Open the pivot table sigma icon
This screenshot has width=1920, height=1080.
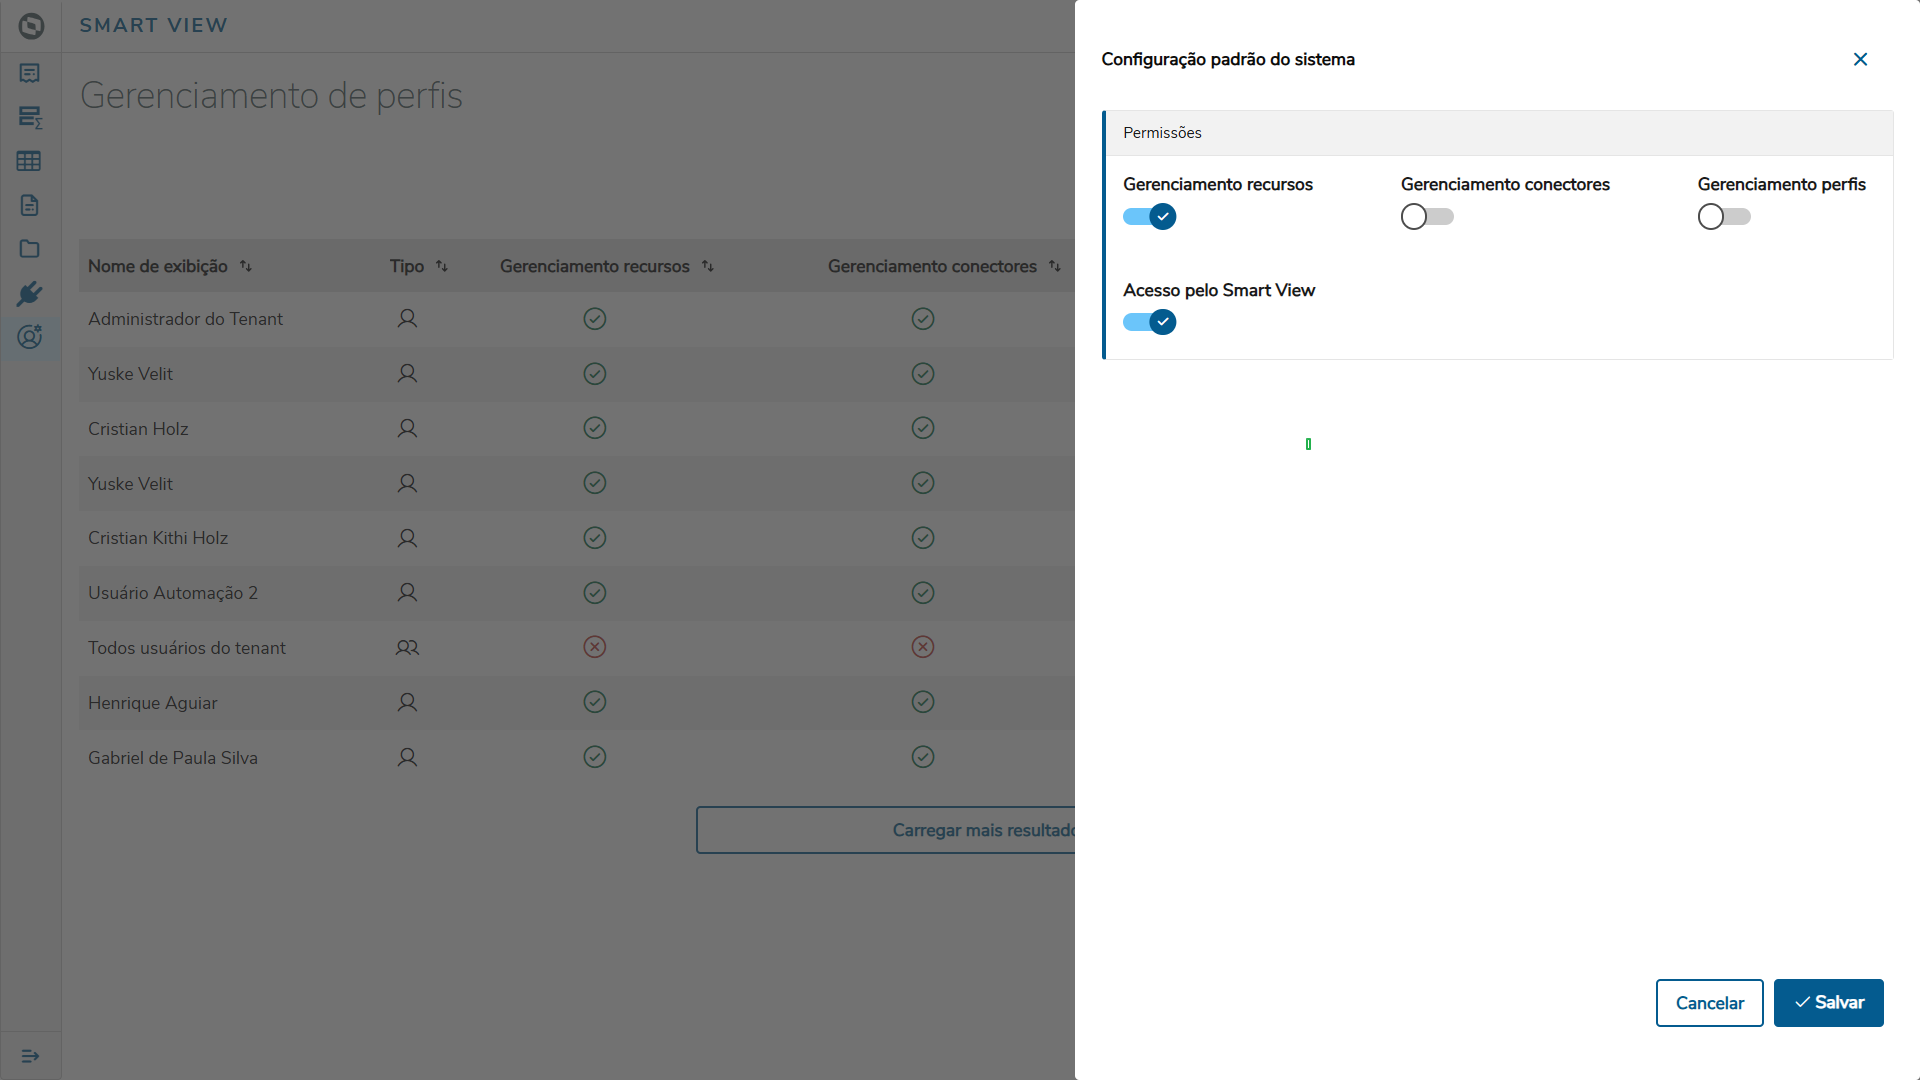(x=30, y=117)
